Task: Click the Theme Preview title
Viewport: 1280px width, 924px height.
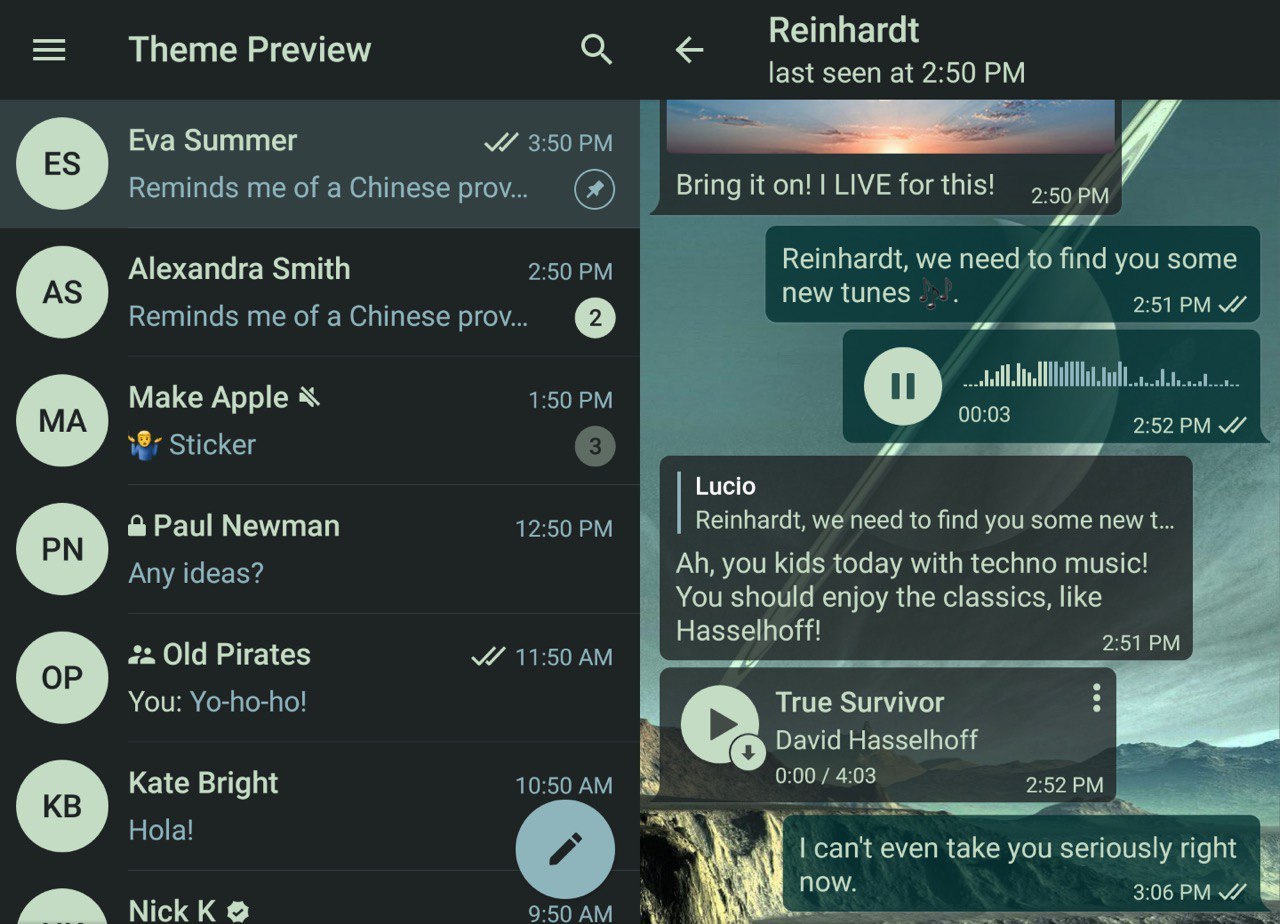Action: click(250, 50)
